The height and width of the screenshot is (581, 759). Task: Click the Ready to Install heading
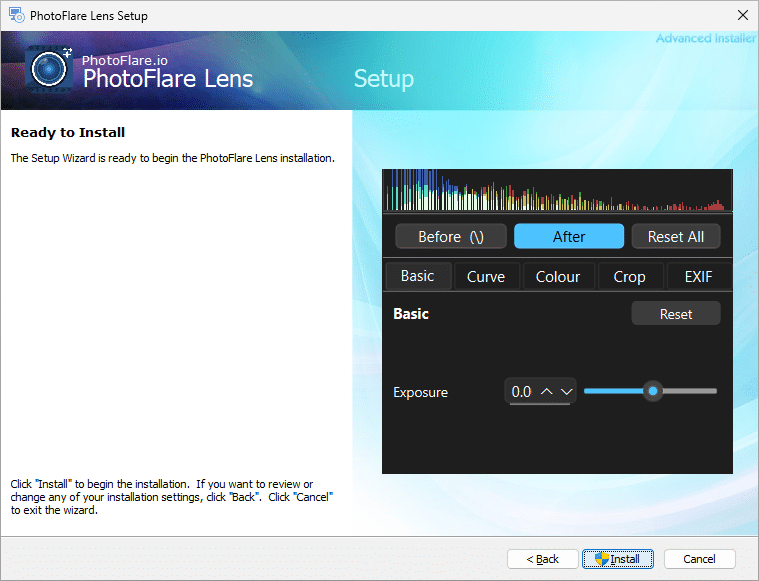coord(68,133)
